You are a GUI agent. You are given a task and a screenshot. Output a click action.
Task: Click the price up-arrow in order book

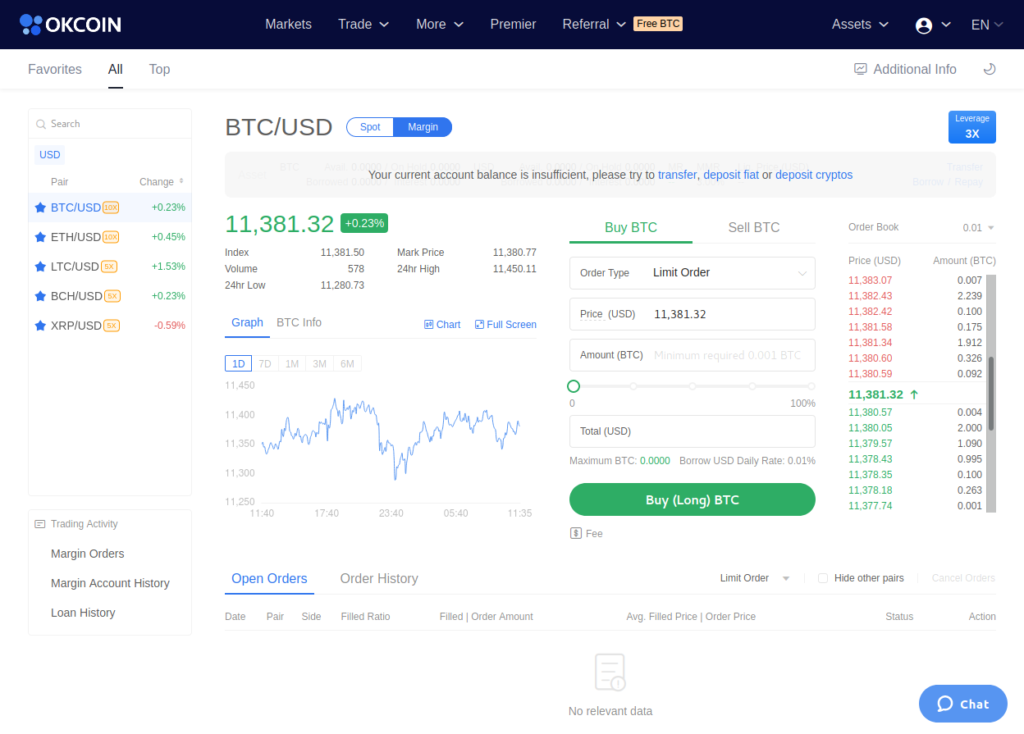click(914, 394)
